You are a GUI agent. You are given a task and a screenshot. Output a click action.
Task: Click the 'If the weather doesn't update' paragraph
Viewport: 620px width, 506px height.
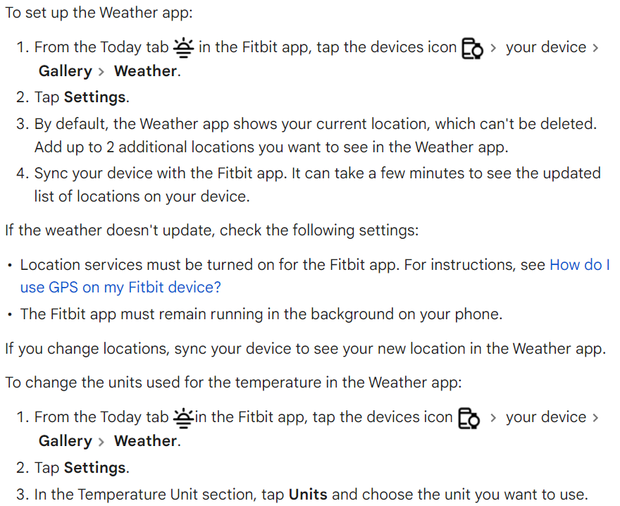tap(211, 230)
